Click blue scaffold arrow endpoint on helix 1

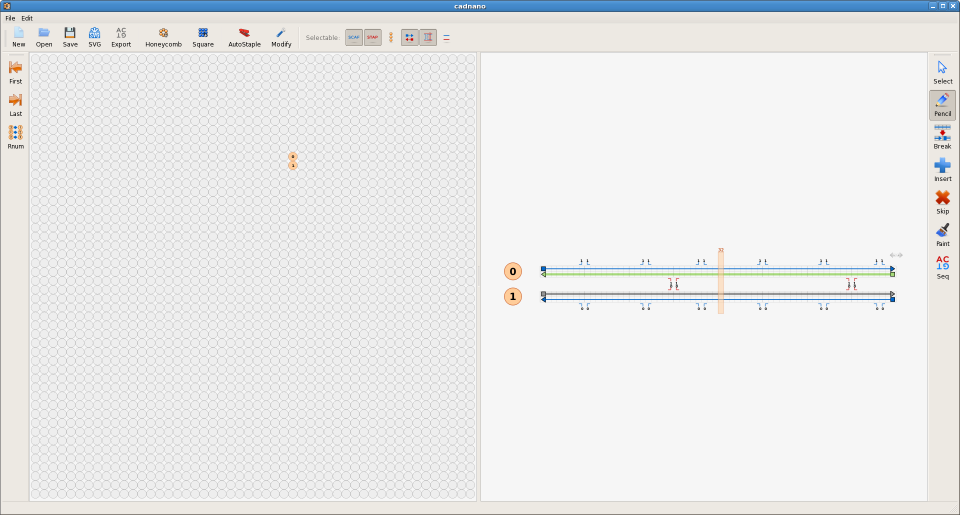tap(543, 299)
